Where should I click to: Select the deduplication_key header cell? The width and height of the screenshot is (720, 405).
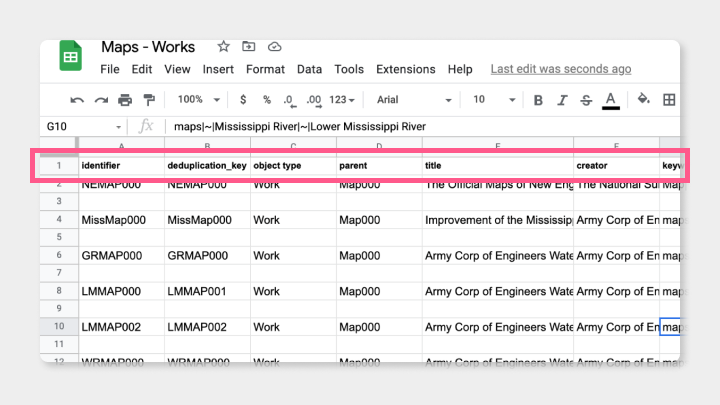[x=208, y=166]
